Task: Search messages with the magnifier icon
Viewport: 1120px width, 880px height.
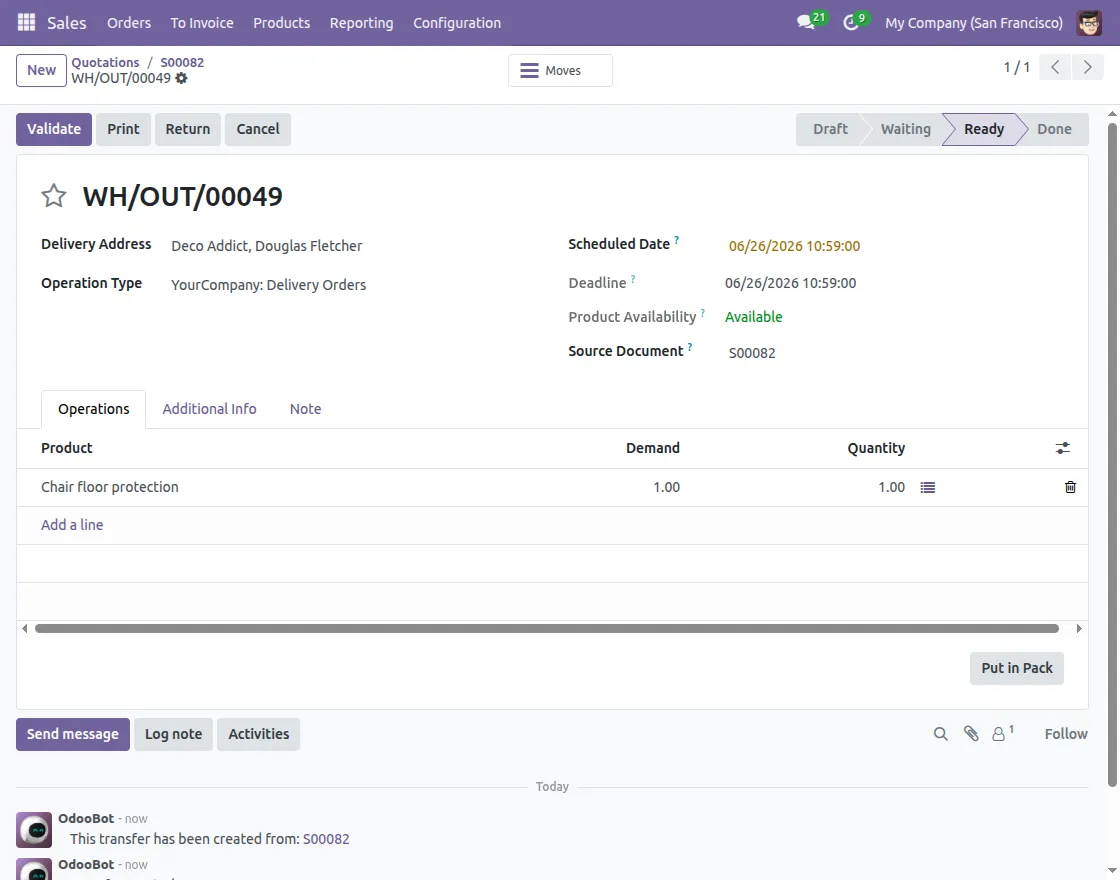Action: click(941, 734)
